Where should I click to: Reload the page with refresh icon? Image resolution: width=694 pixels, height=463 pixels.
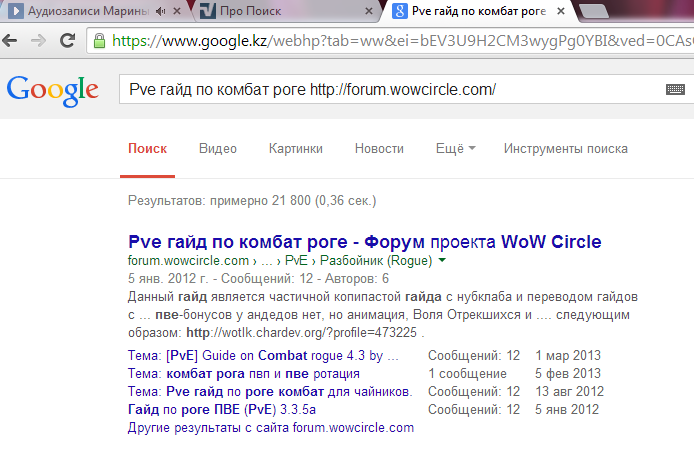[67, 41]
